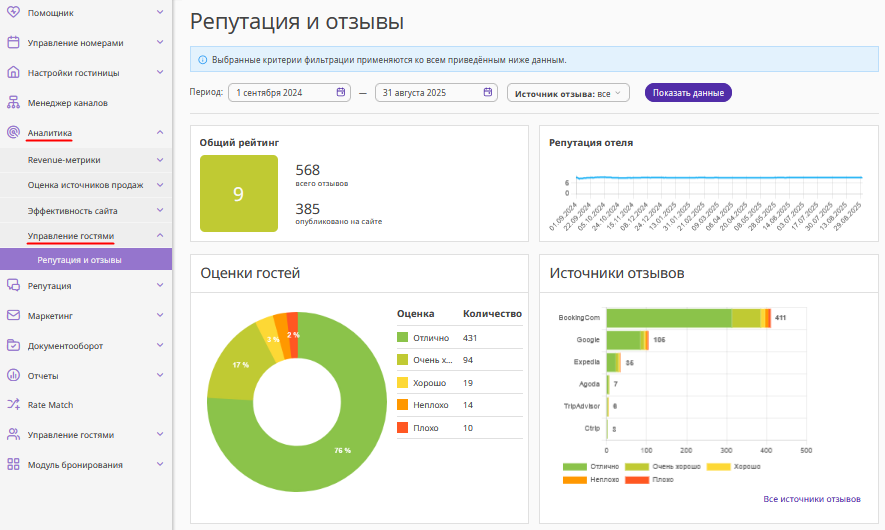
Task: Click the Rate Match shuffle icon
Action: (13, 405)
